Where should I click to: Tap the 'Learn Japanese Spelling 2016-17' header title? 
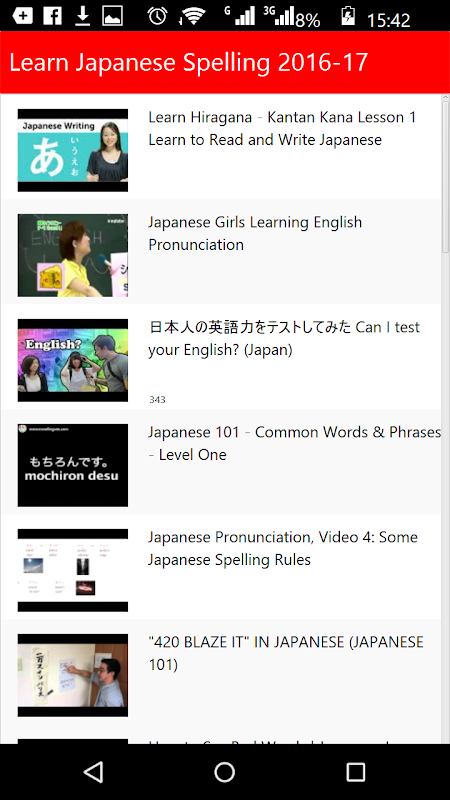click(189, 63)
